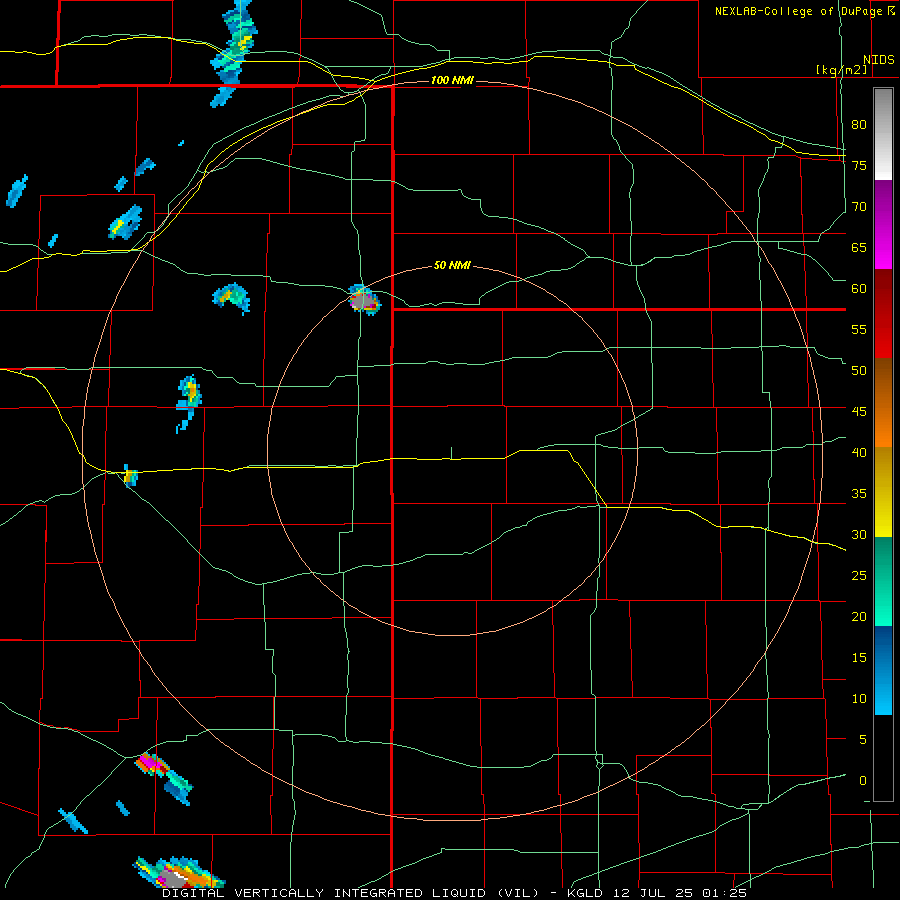Viewport: 900px width, 900px height.
Task: Click the large storm cell at the bottom edge
Action: tap(179, 873)
